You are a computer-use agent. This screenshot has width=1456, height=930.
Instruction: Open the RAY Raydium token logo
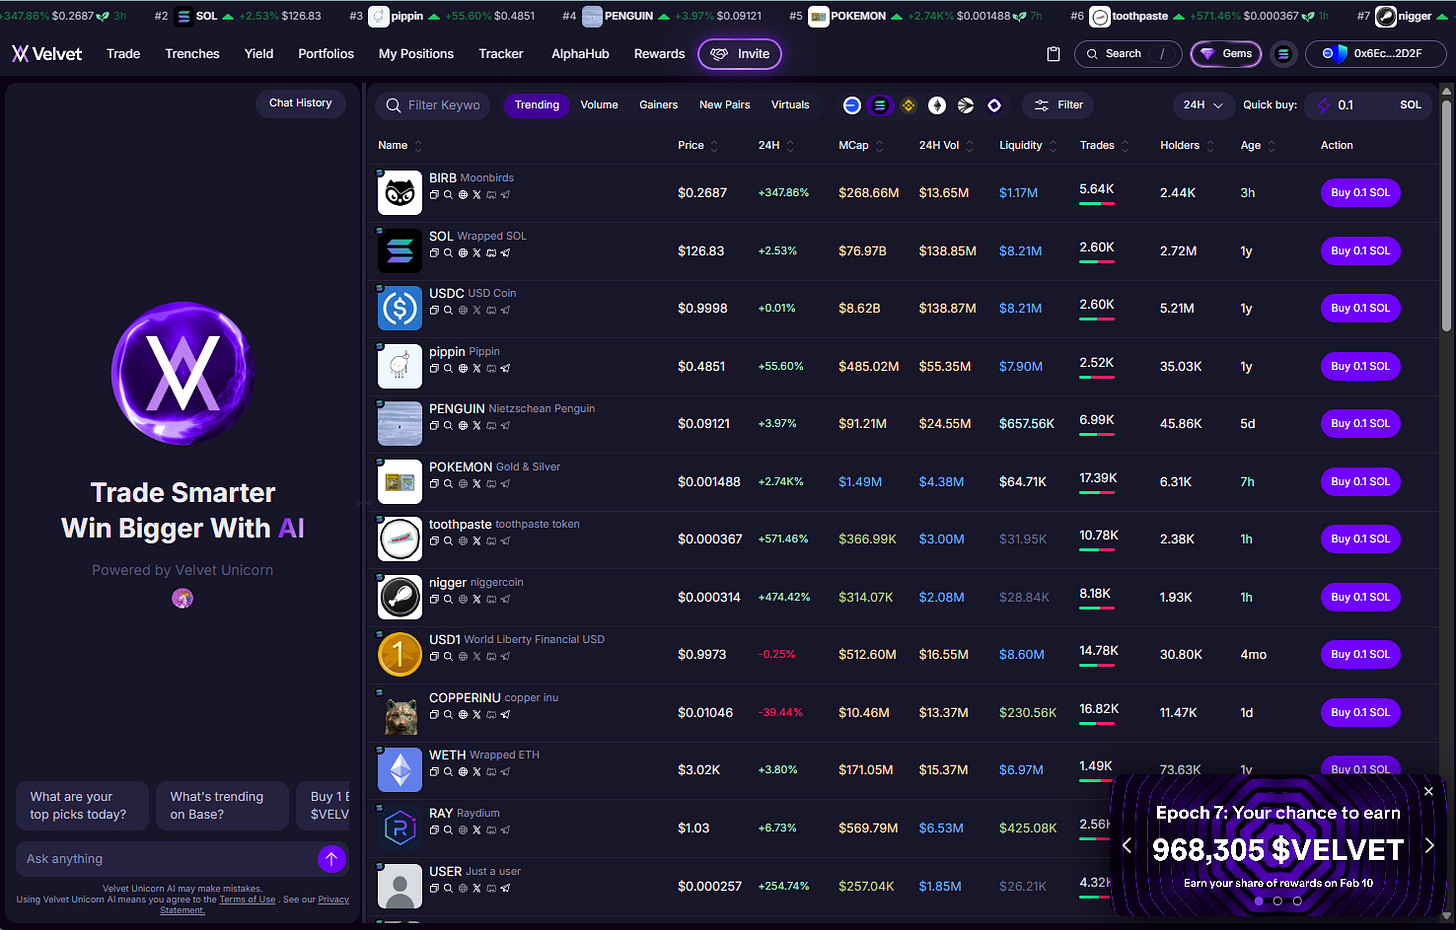[x=400, y=828]
